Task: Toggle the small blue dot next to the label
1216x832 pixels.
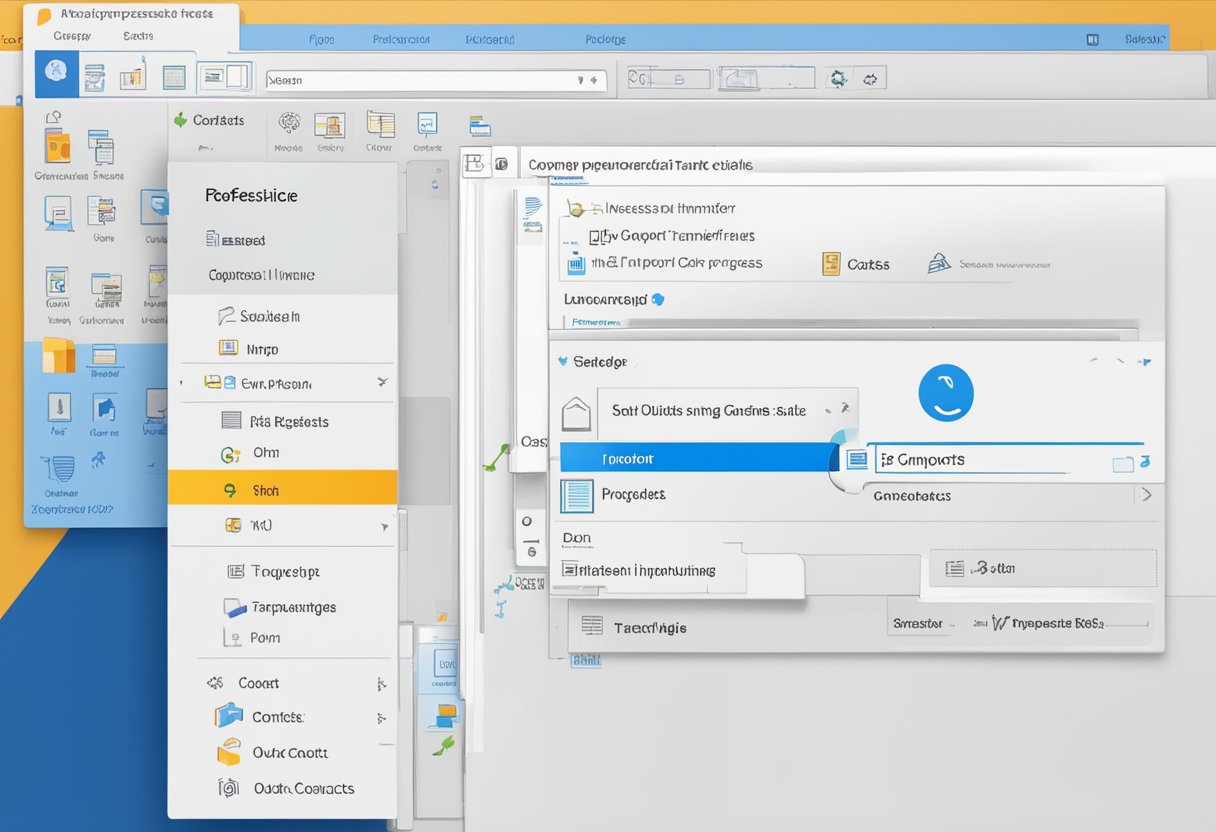Action: (x=657, y=299)
